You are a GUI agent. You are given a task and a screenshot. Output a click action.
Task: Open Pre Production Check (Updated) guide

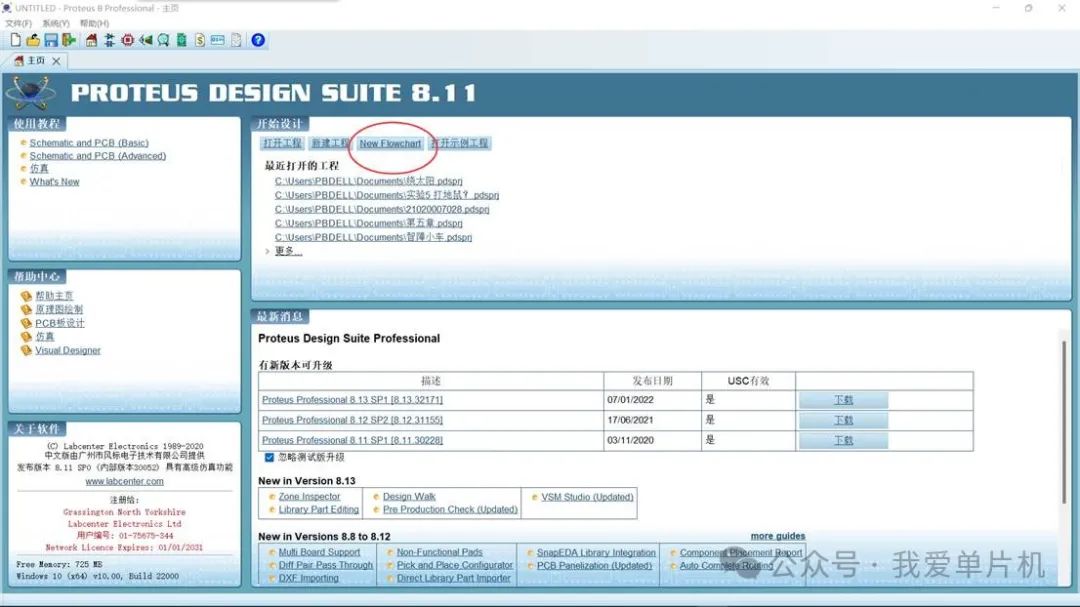(450, 510)
